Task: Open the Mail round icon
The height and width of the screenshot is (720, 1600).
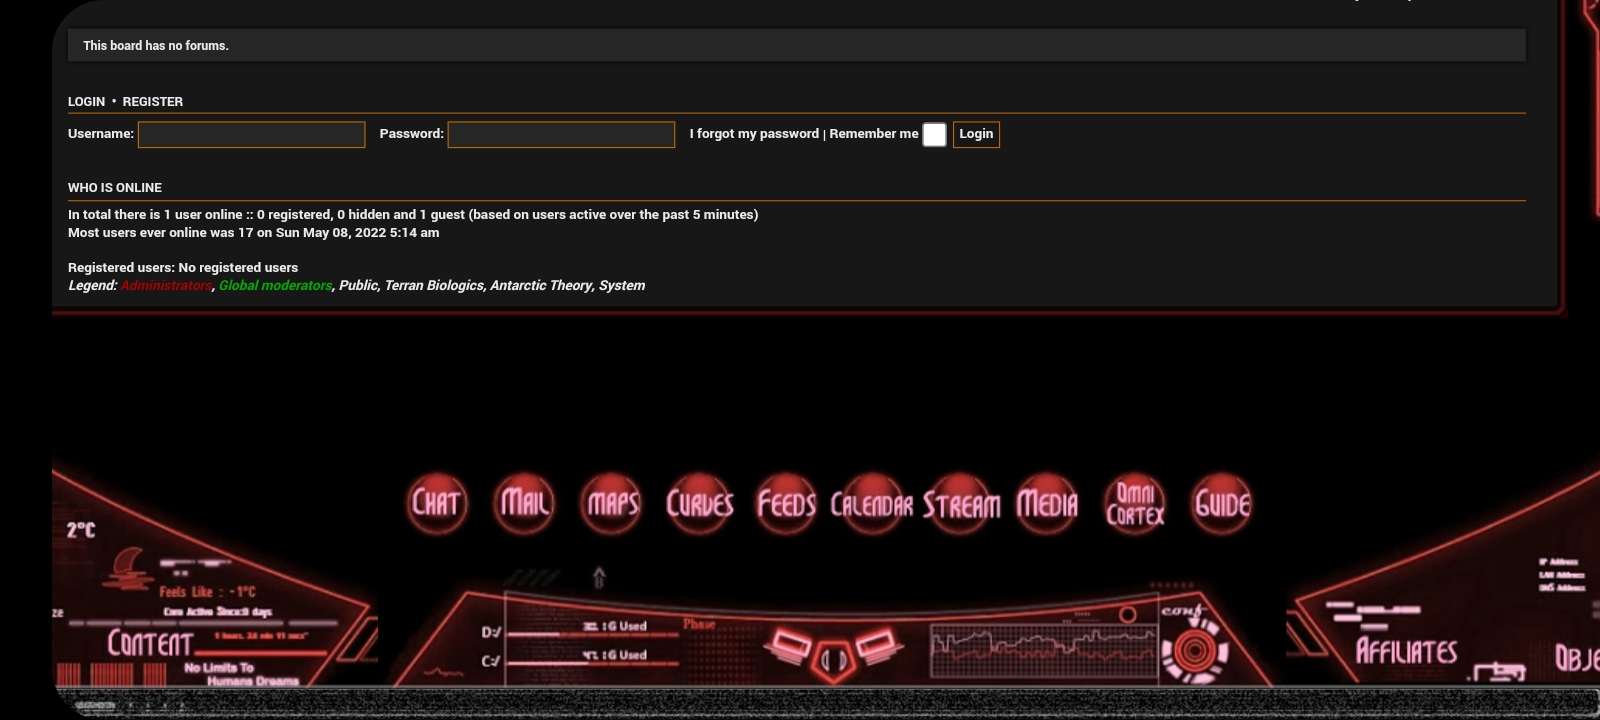Action: (524, 503)
